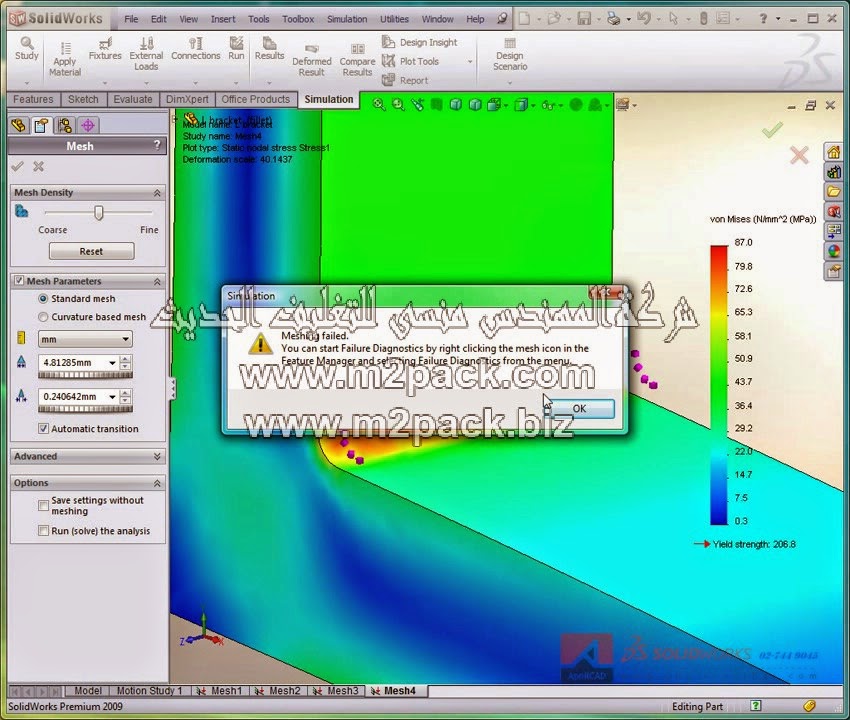Switch to the Evaluate tab
Image resolution: width=850 pixels, height=720 pixels.
click(133, 99)
